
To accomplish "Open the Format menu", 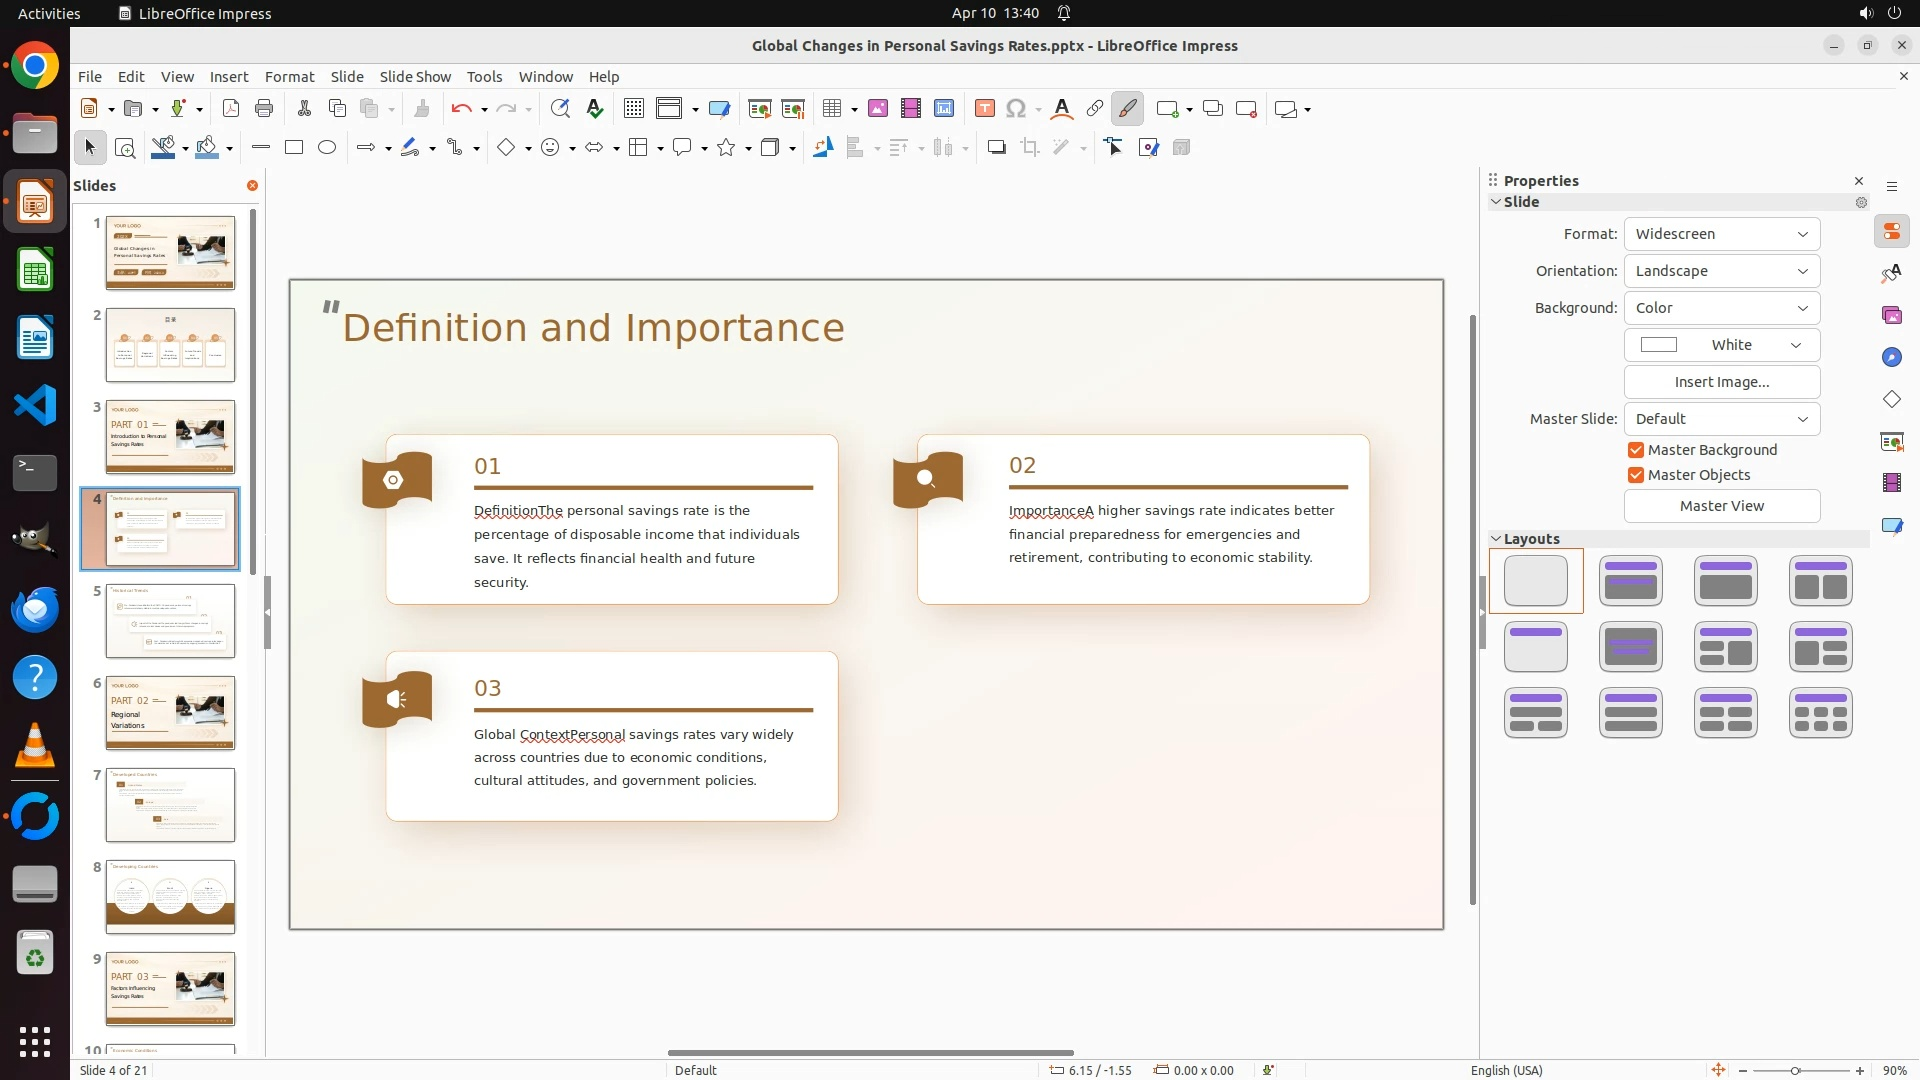I will (x=289, y=77).
